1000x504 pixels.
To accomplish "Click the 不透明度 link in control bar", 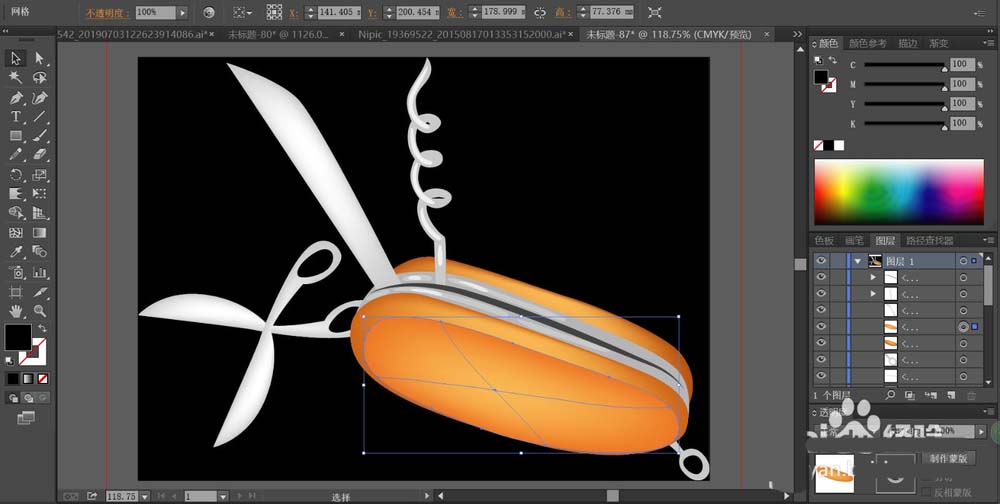I will (x=108, y=12).
